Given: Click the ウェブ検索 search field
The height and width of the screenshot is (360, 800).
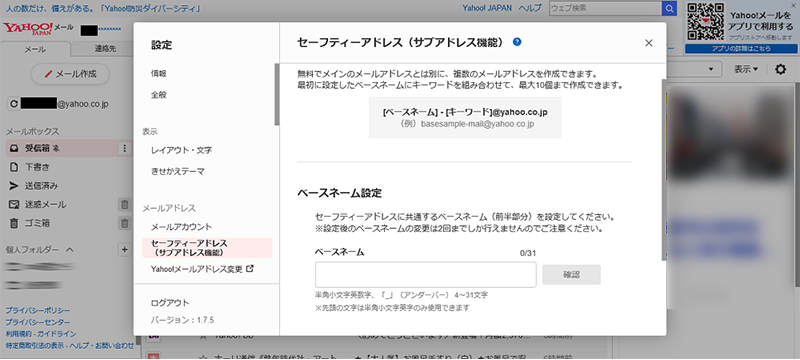Looking at the screenshot, I should 605,9.
